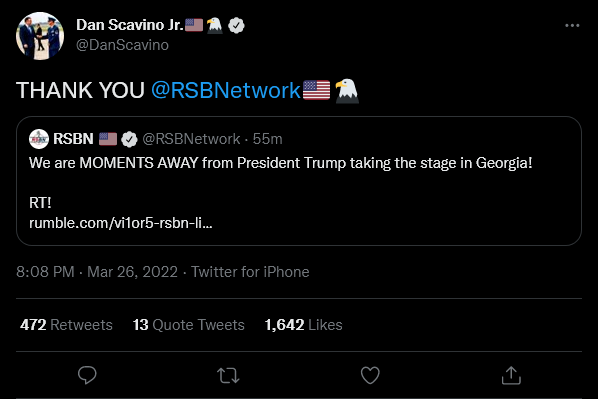Click the RSBN verified badge icon
The height and width of the screenshot is (399, 598).
[129, 139]
